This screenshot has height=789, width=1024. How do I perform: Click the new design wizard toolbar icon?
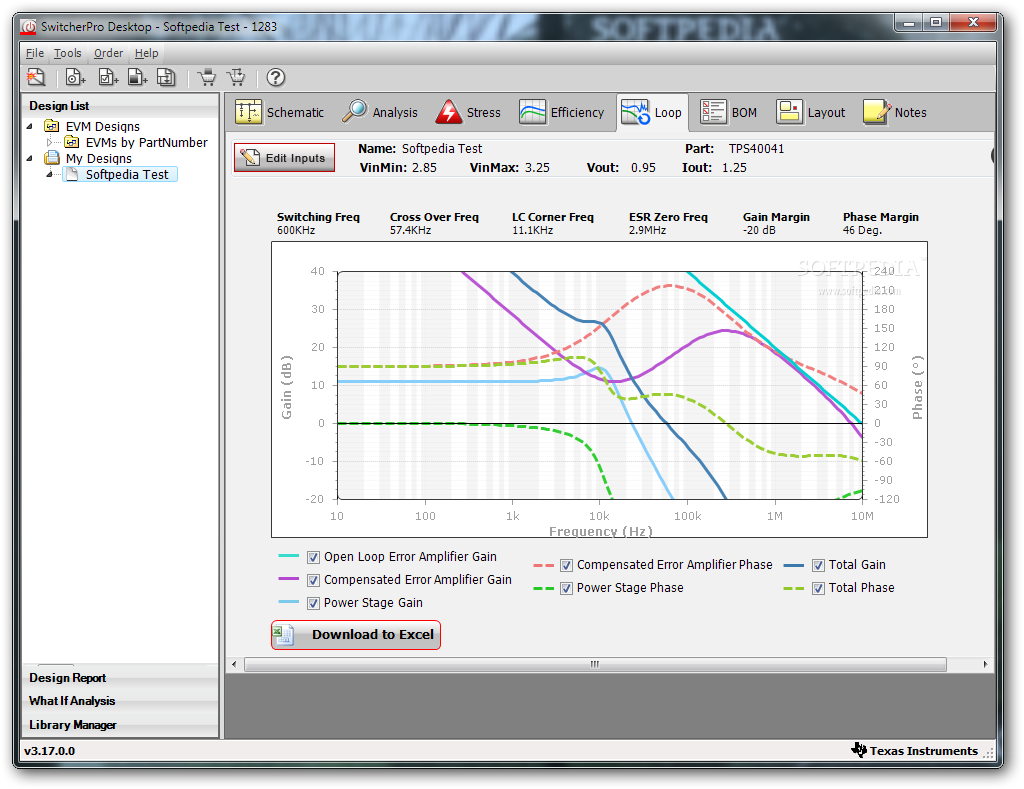coord(36,78)
